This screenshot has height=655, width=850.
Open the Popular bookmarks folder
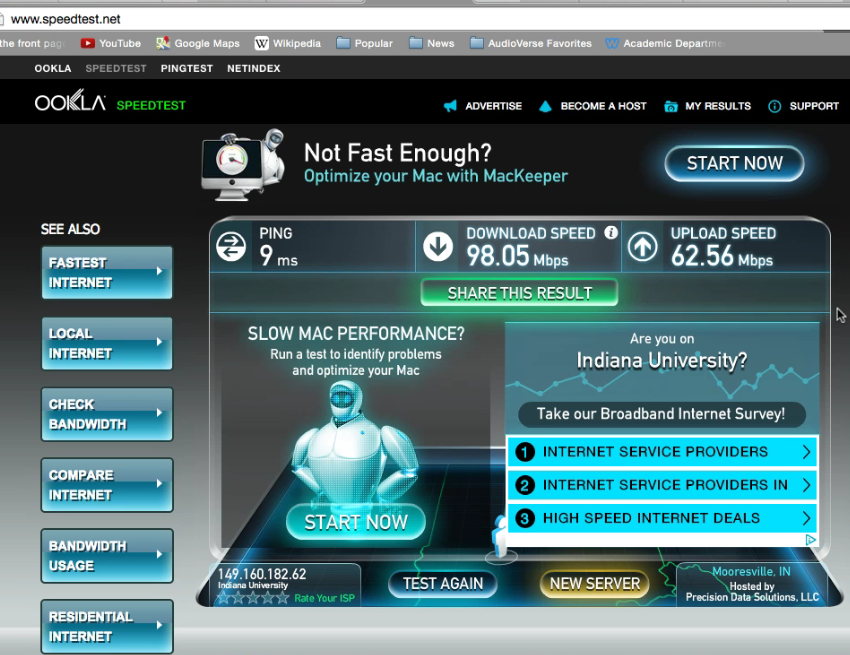[x=364, y=43]
